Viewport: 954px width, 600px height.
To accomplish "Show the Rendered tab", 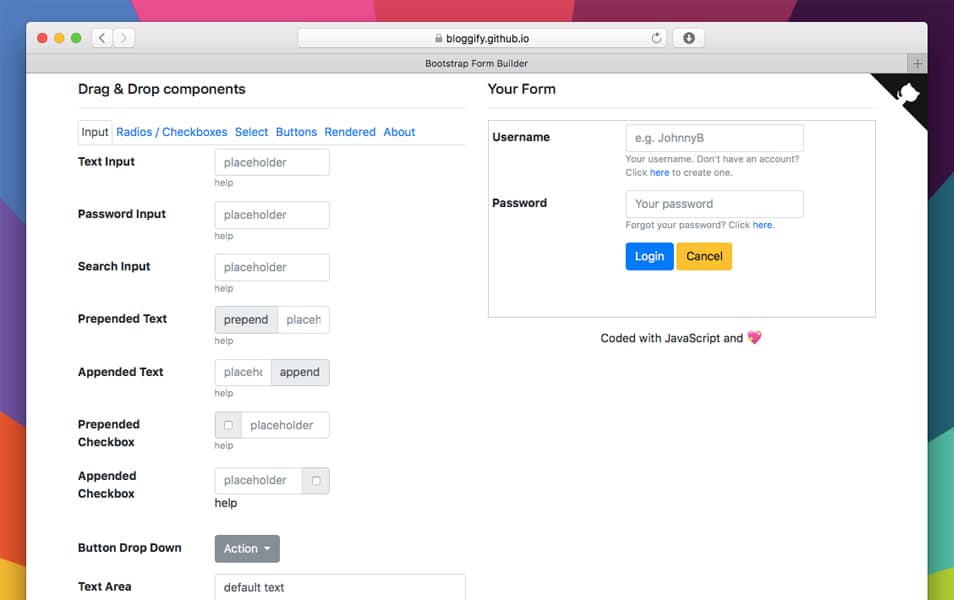I will click(350, 132).
